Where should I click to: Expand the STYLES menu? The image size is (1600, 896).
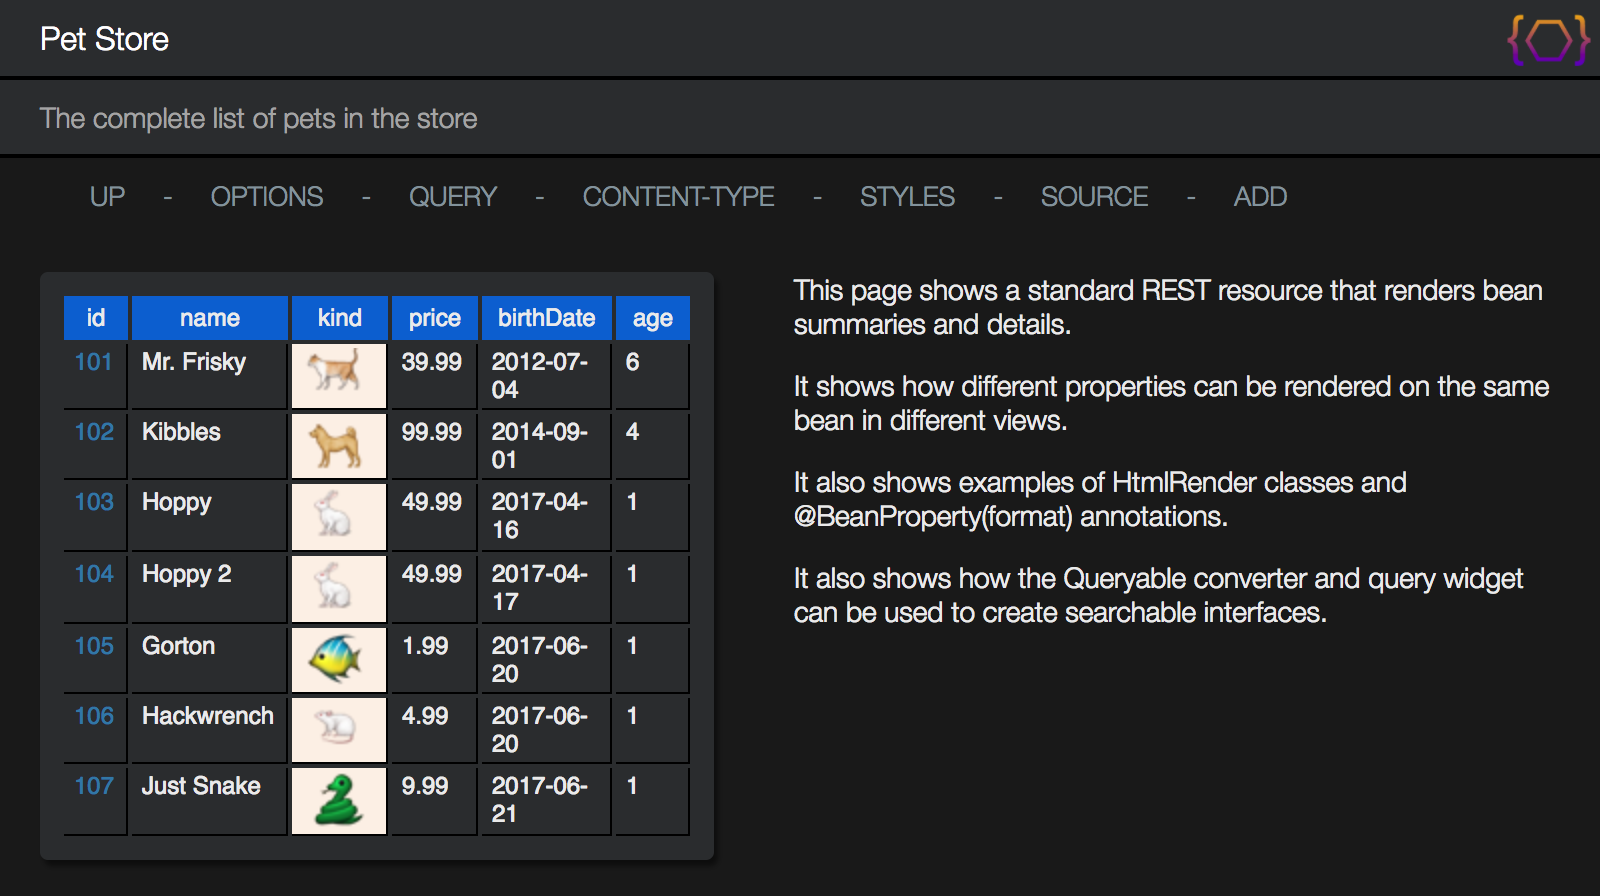click(908, 197)
